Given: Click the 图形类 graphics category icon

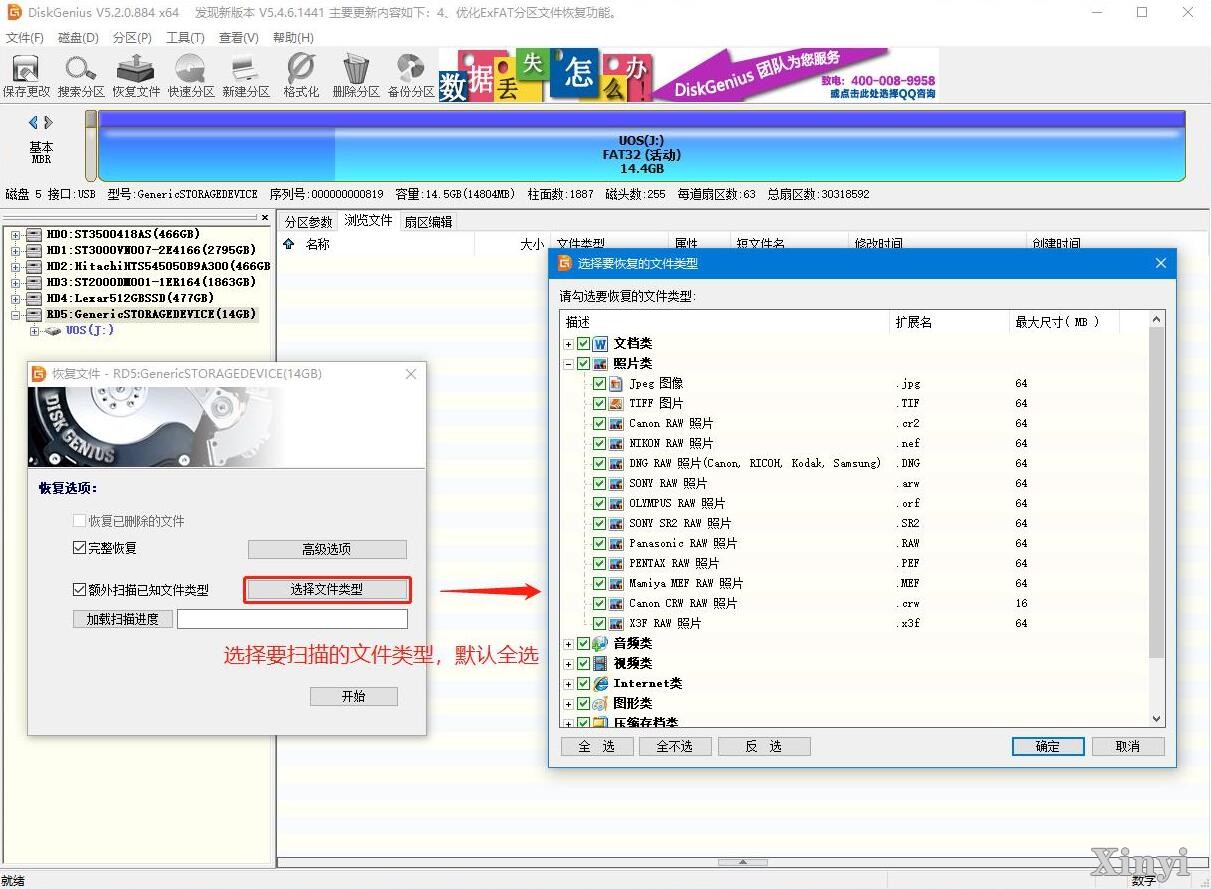Looking at the screenshot, I should click(x=601, y=703).
